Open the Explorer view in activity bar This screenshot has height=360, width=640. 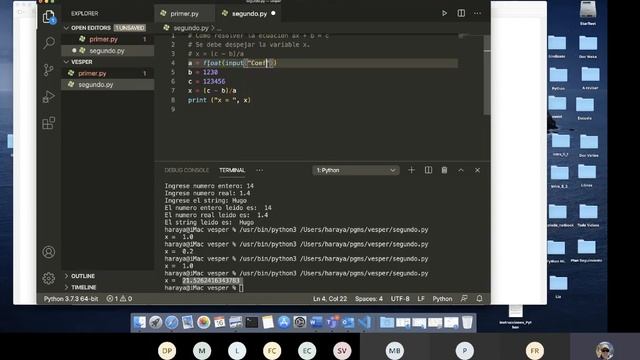tap(49, 17)
